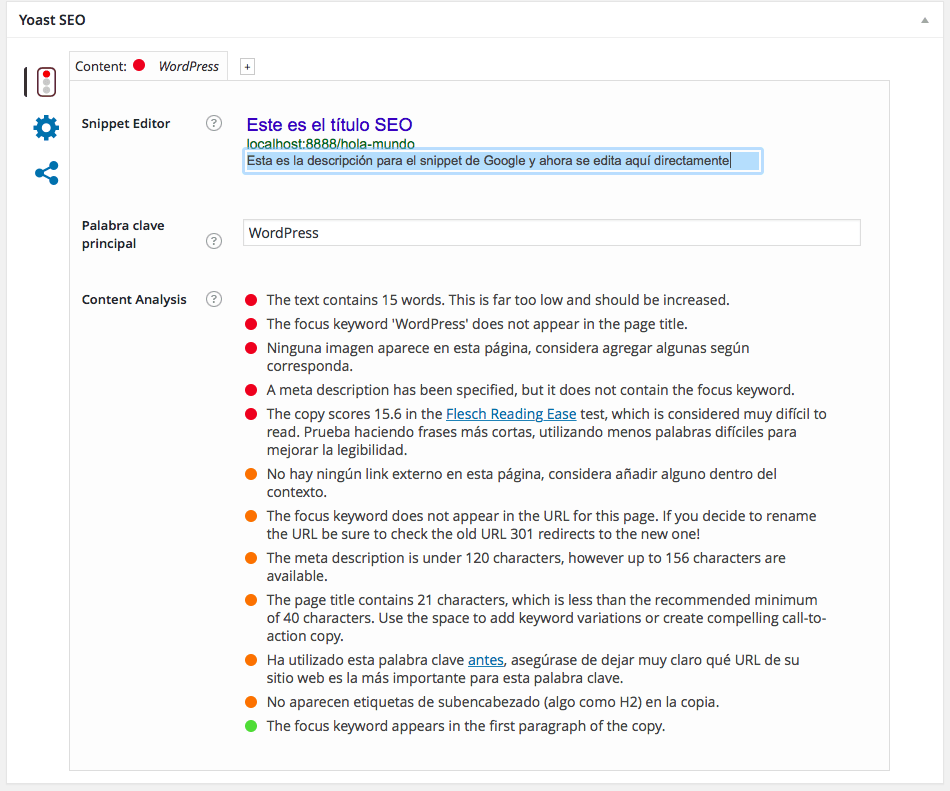The image size is (950, 791).
Task: Add a new keyword tab with plus button
Action: point(247,67)
